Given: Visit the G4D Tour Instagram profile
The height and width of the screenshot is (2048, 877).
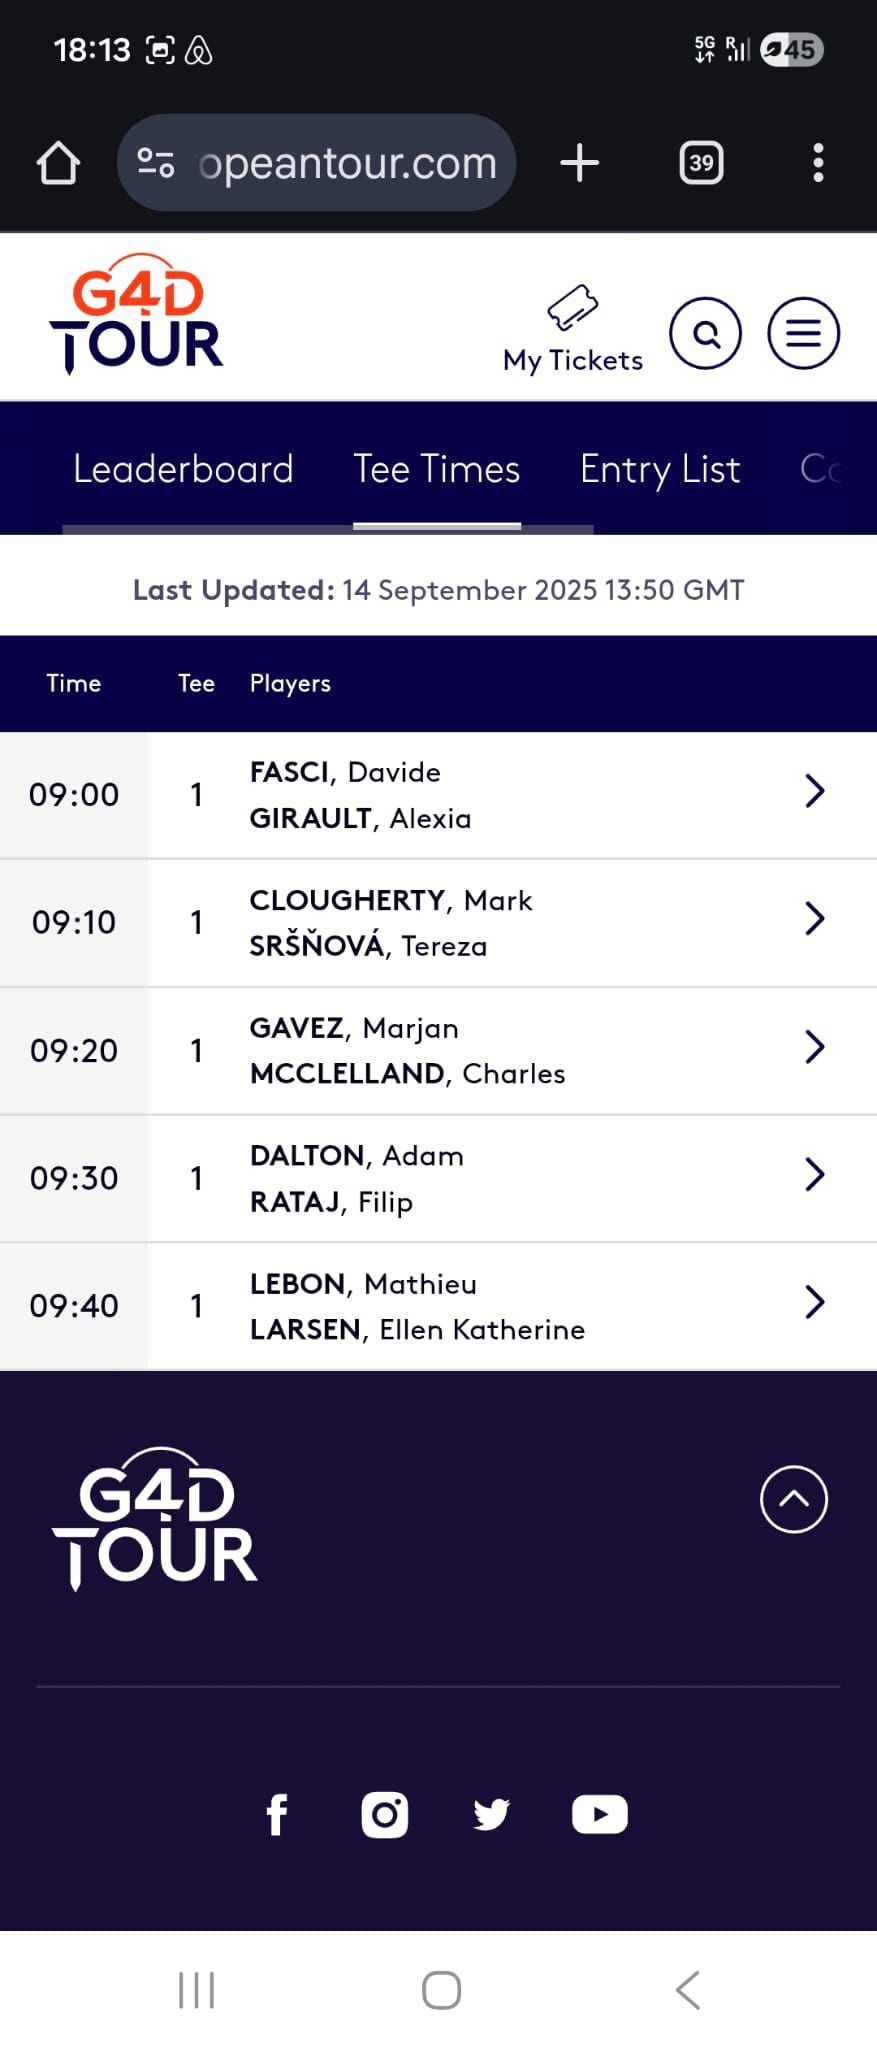Looking at the screenshot, I should pos(385,1815).
